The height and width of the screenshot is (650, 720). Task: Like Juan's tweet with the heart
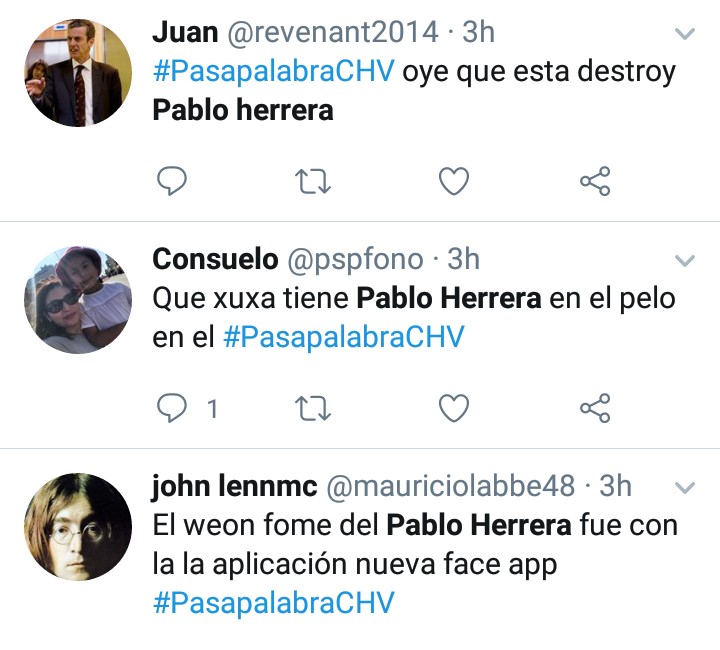454,181
